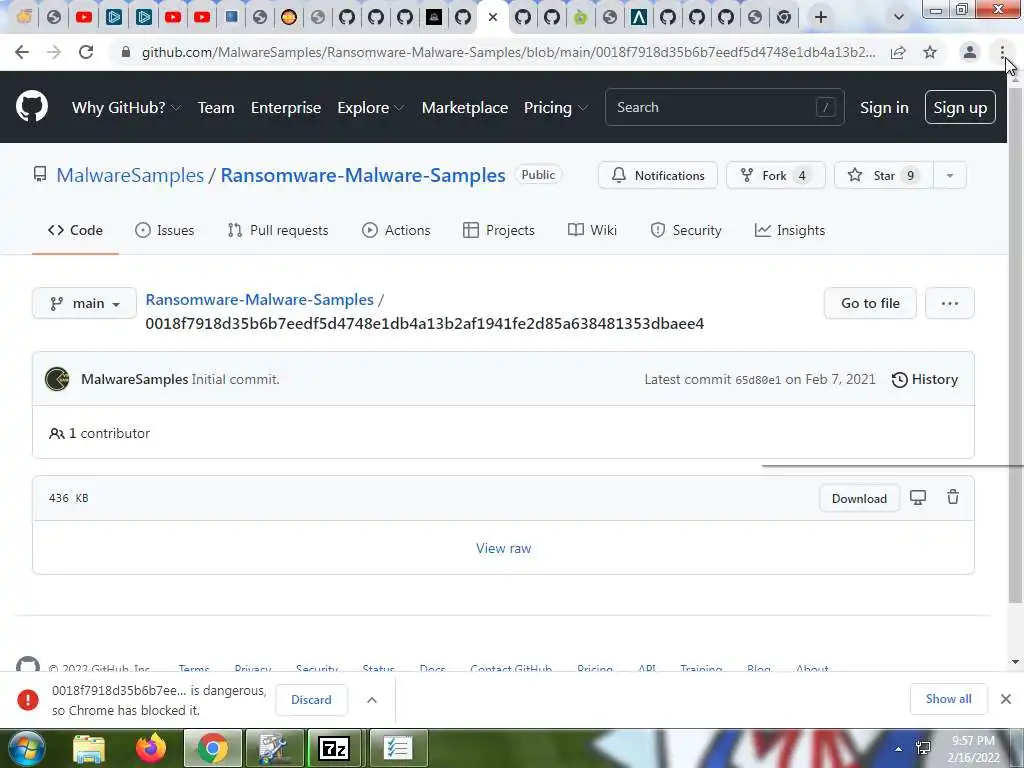Open the MalwareSamples owner link
This screenshot has width=1024, height=768.
(x=130, y=175)
